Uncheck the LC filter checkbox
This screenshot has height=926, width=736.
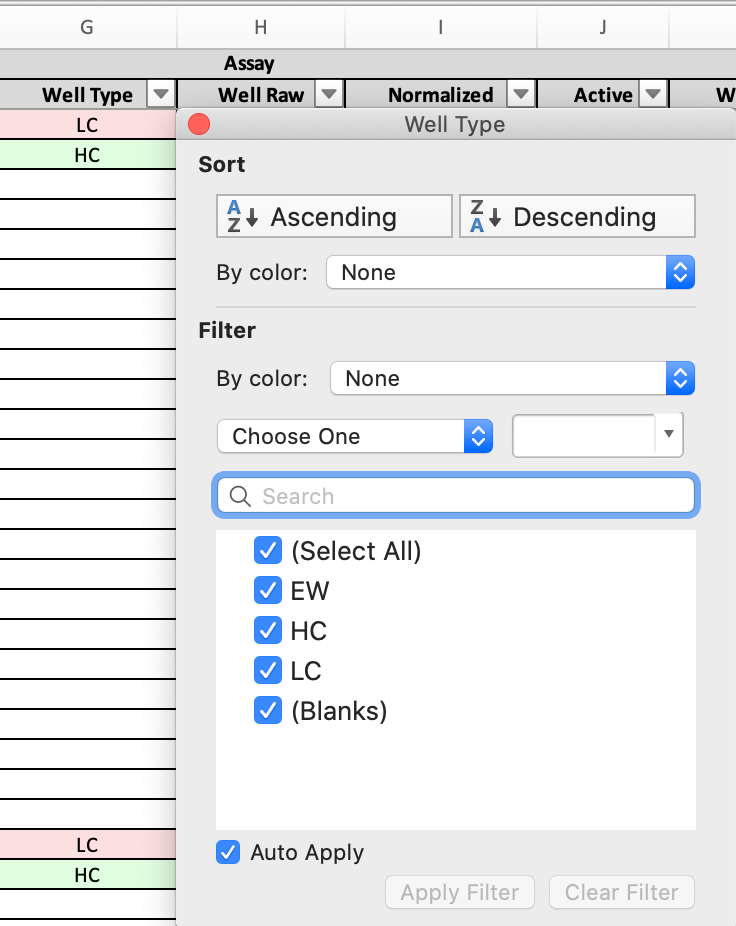pyautogui.click(x=268, y=670)
